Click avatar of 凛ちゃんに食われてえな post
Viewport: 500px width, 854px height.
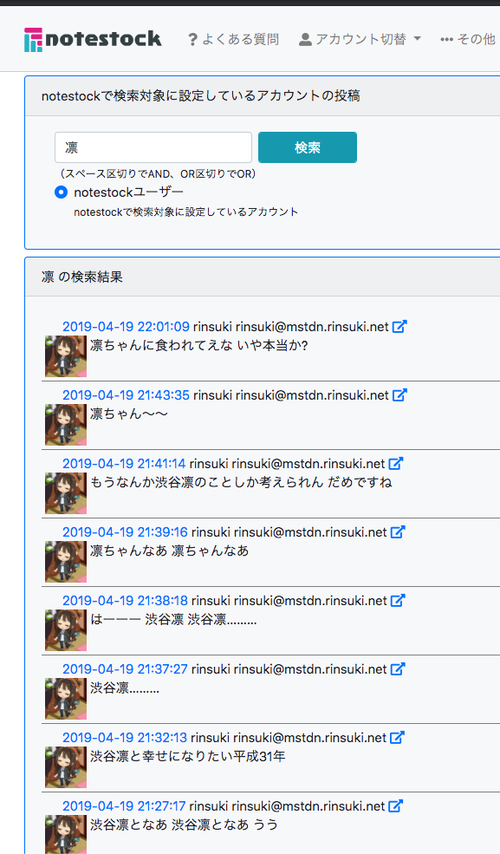(65, 356)
